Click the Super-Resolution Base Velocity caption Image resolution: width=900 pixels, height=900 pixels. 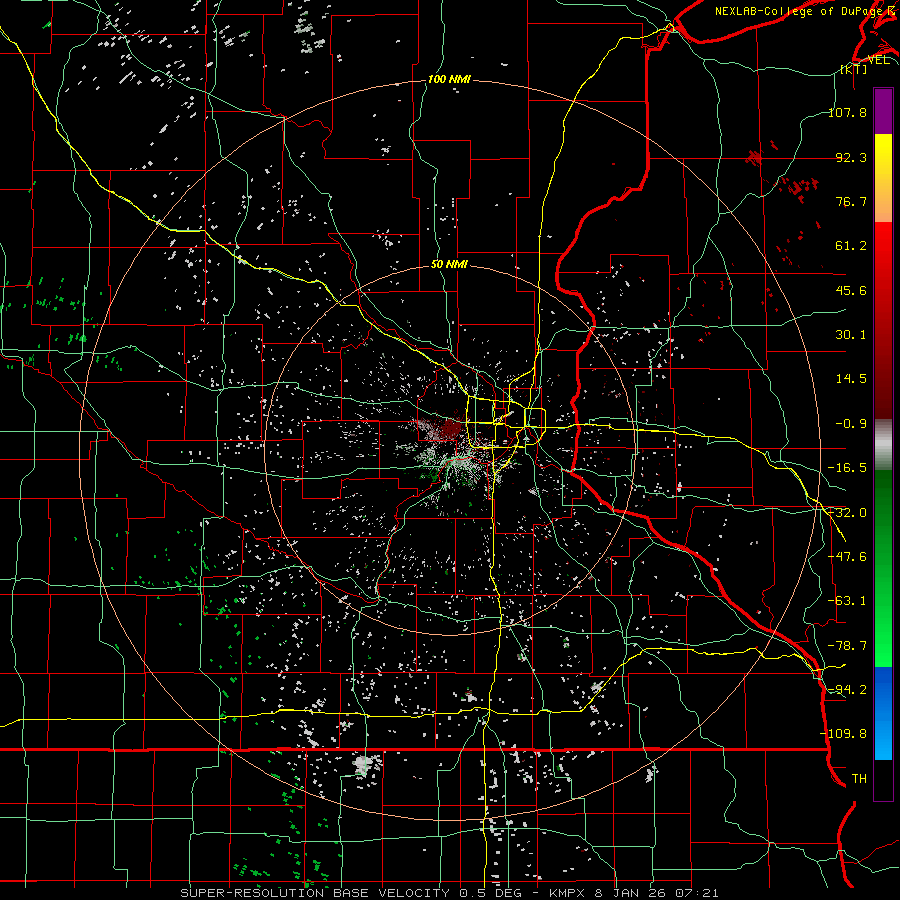click(449, 893)
